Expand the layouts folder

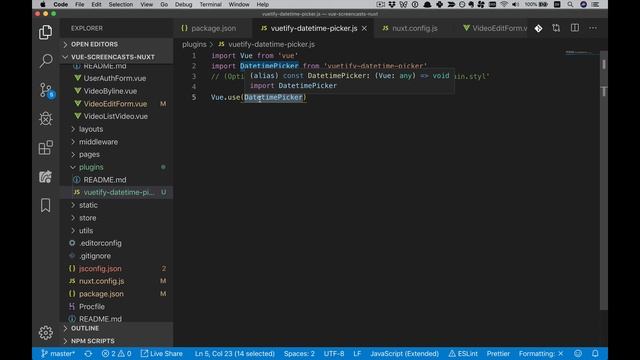coord(116,129)
